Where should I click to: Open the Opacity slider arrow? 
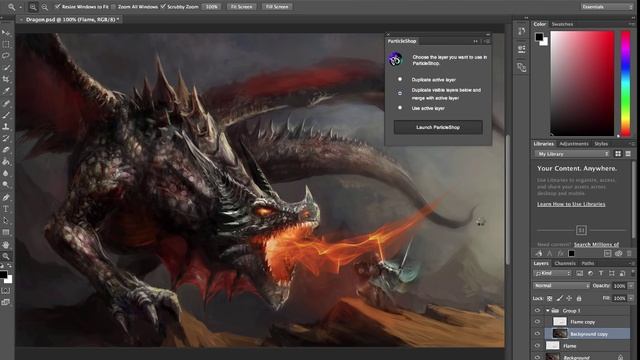pyautogui.click(x=631, y=286)
